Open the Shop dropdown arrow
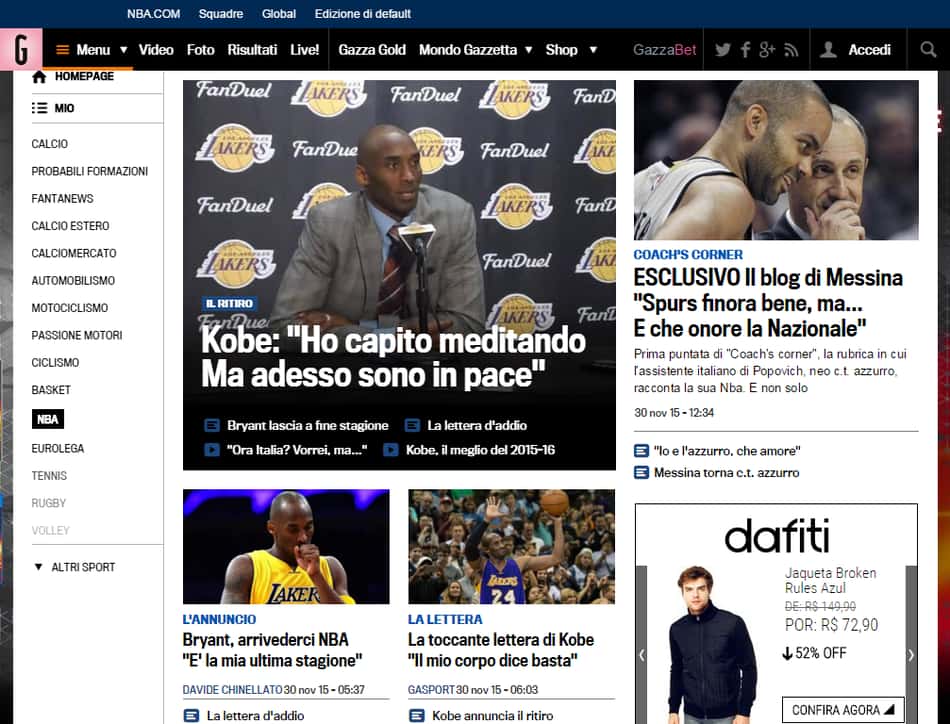Image resolution: width=950 pixels, height=724 pixels. tap(593, 50)
